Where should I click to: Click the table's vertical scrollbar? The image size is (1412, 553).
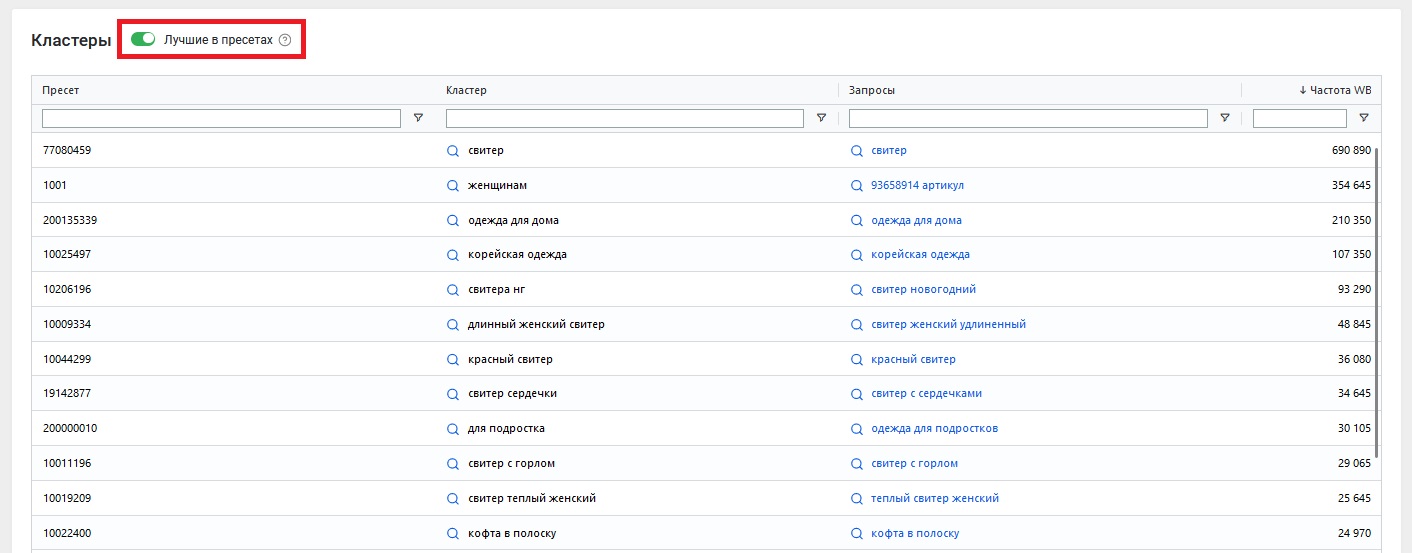coord(1377,302)
